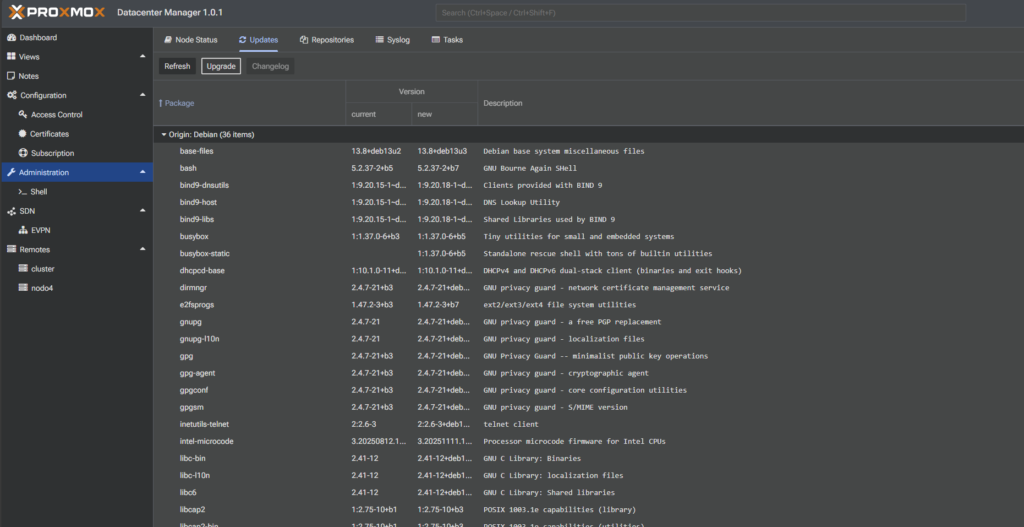
Task: Select the Updates tab
Action: (x=259, y=40)
